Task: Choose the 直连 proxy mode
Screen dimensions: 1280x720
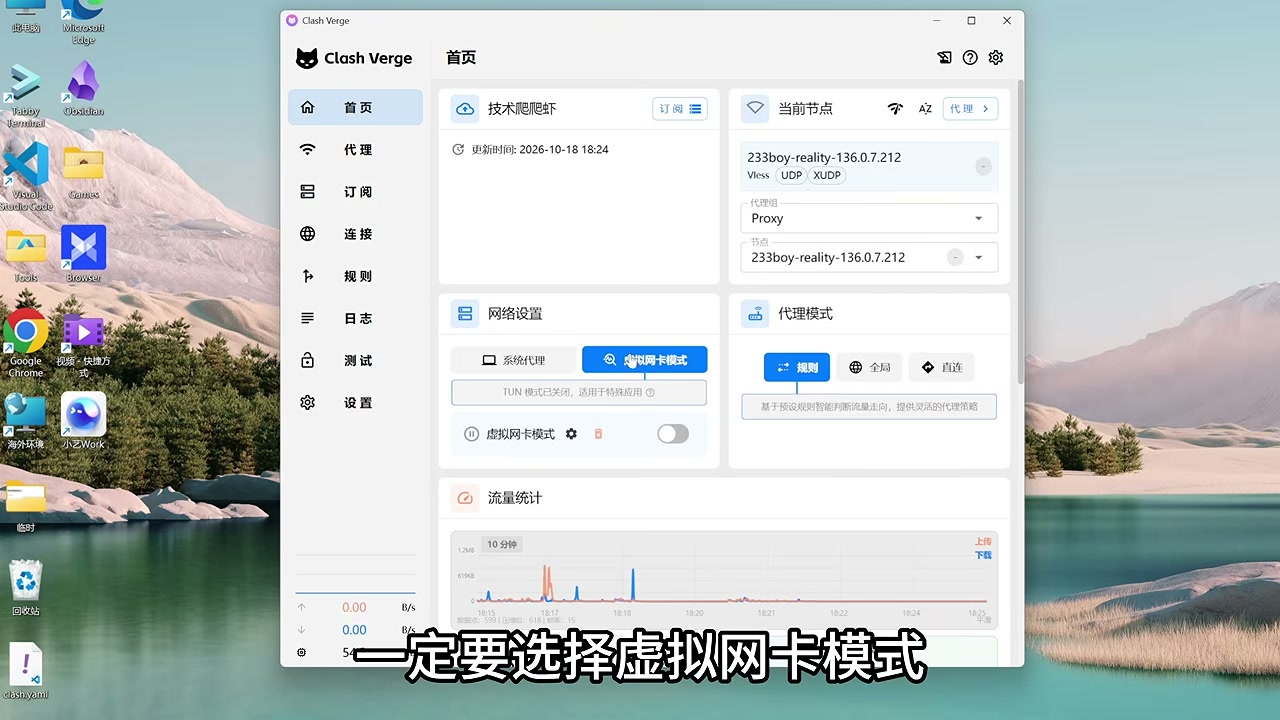Action: pyautogui.click(x=942, y=367)
